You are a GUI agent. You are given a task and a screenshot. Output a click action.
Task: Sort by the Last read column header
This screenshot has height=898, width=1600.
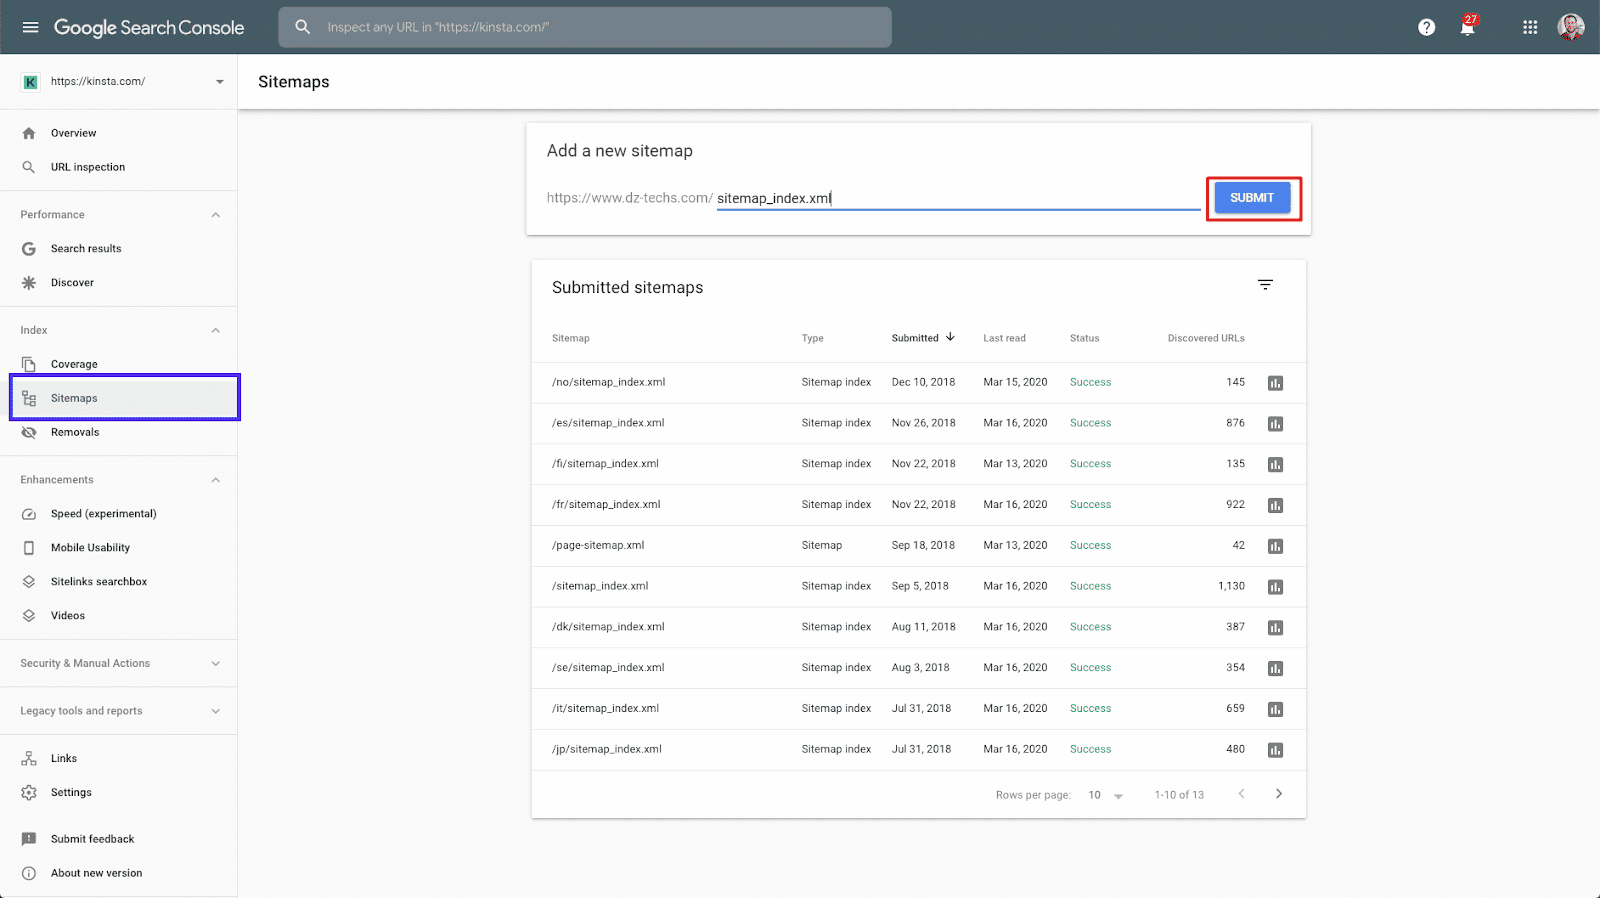pyautogui.click(x=1004, y=338)
